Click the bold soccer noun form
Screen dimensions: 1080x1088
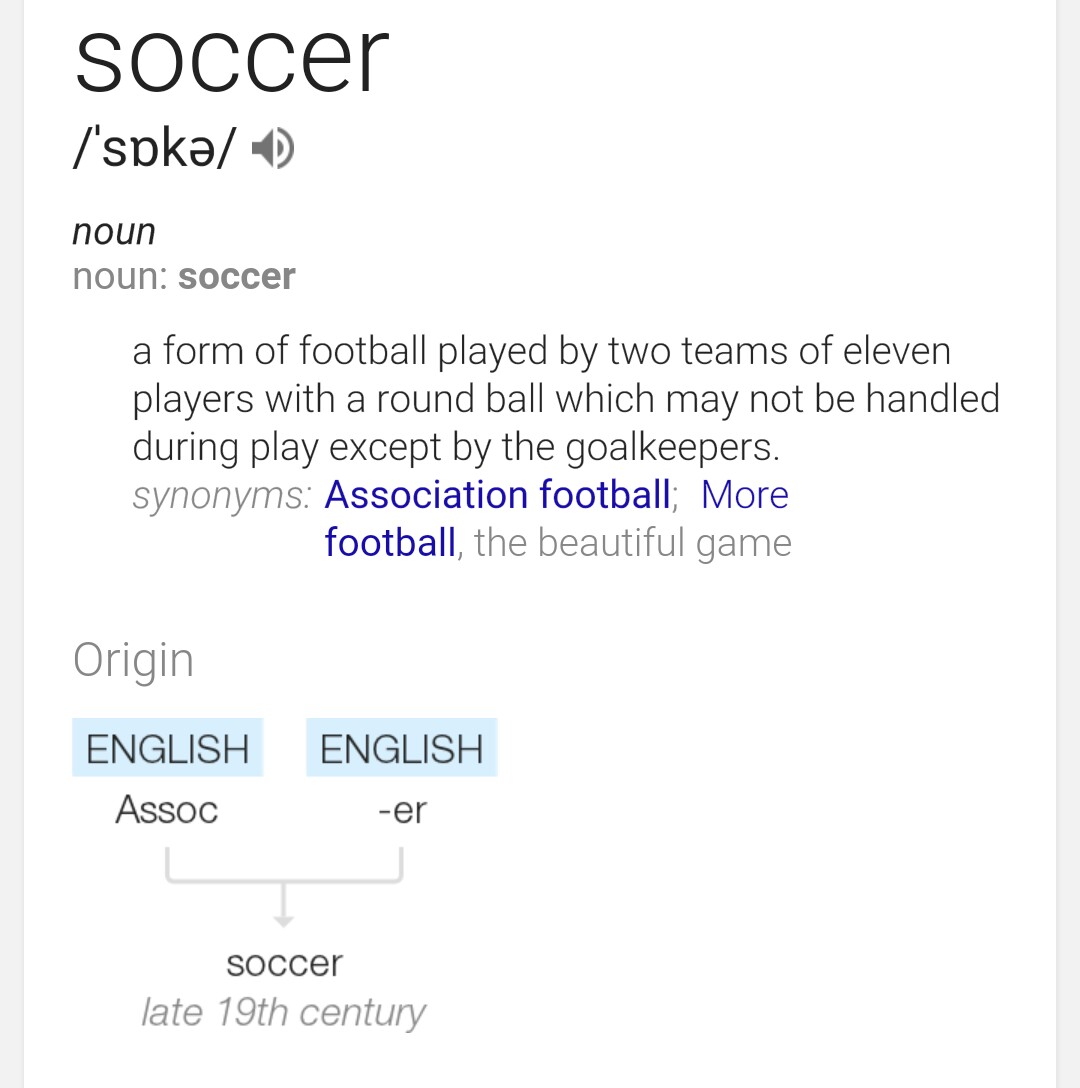pyautogui.click(x=237, y=277)
